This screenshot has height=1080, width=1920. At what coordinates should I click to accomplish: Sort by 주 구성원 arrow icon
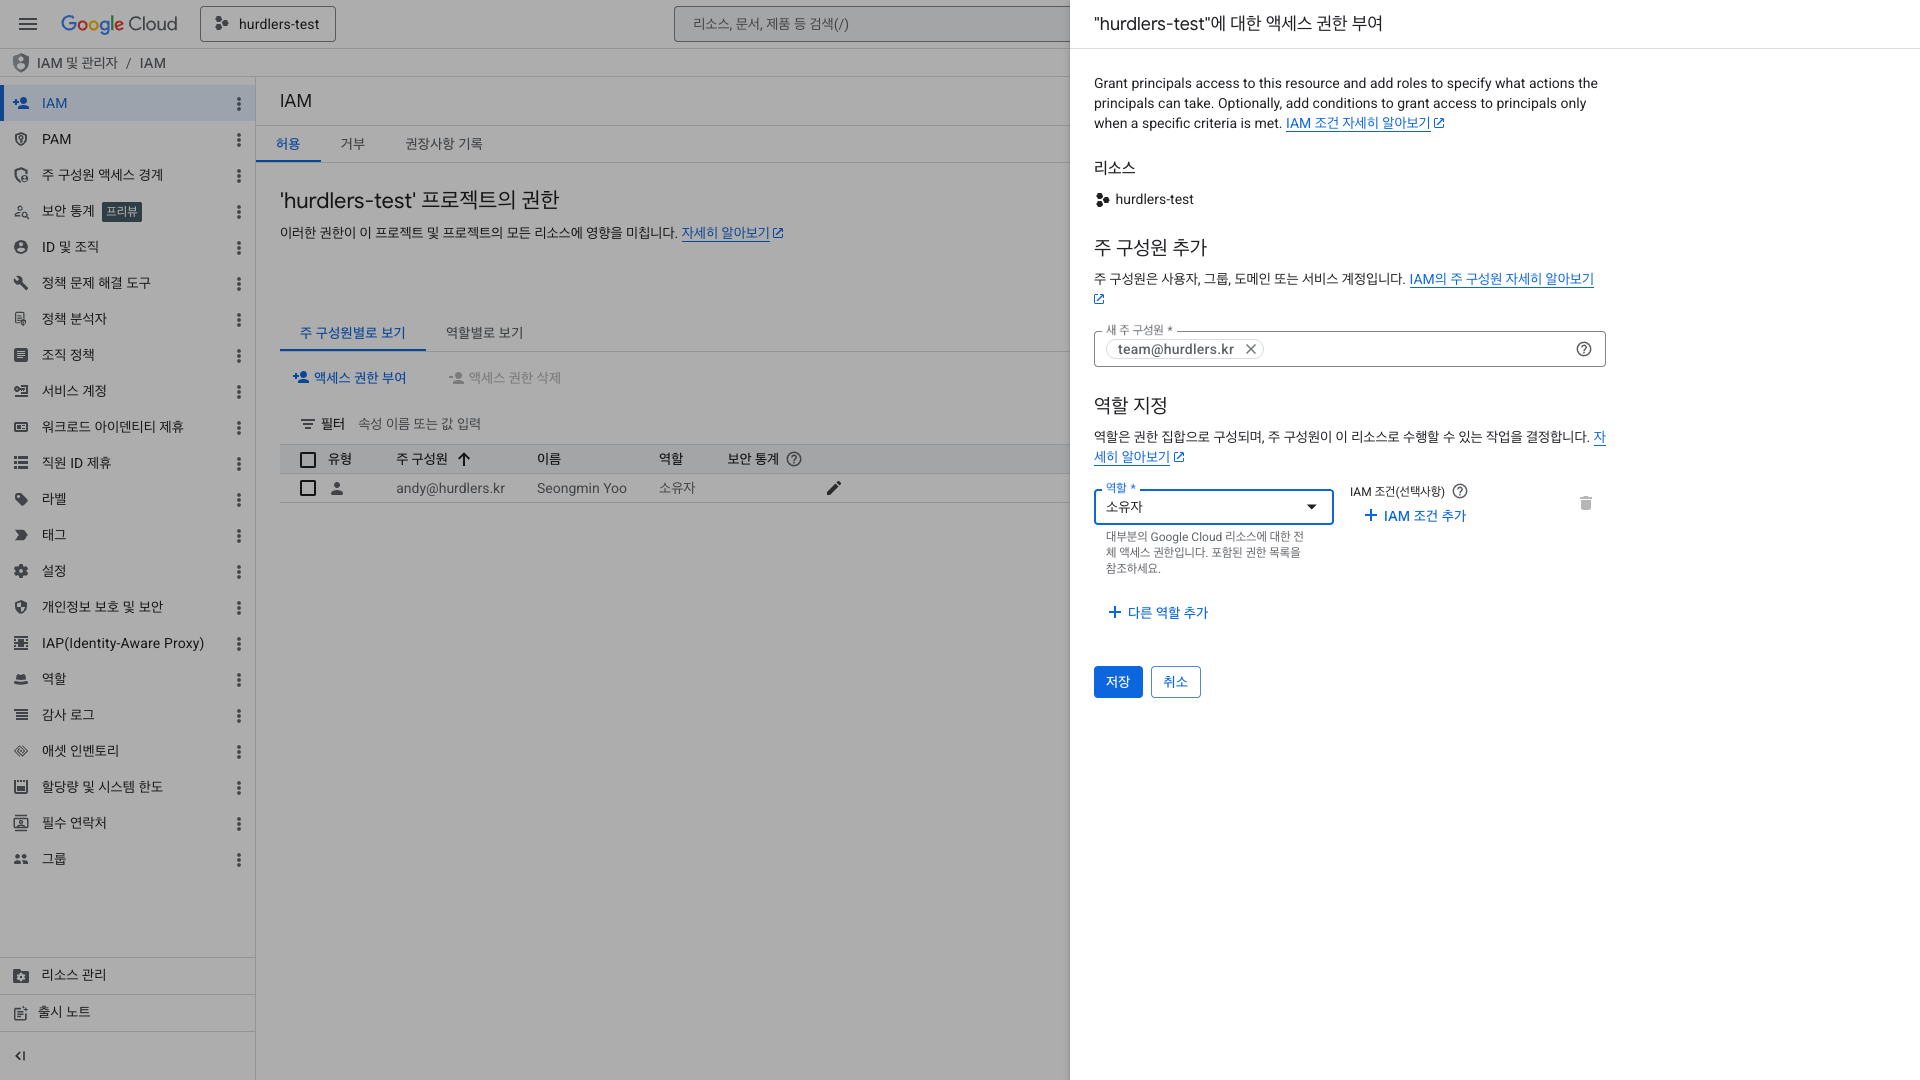(x=464, y=459)
